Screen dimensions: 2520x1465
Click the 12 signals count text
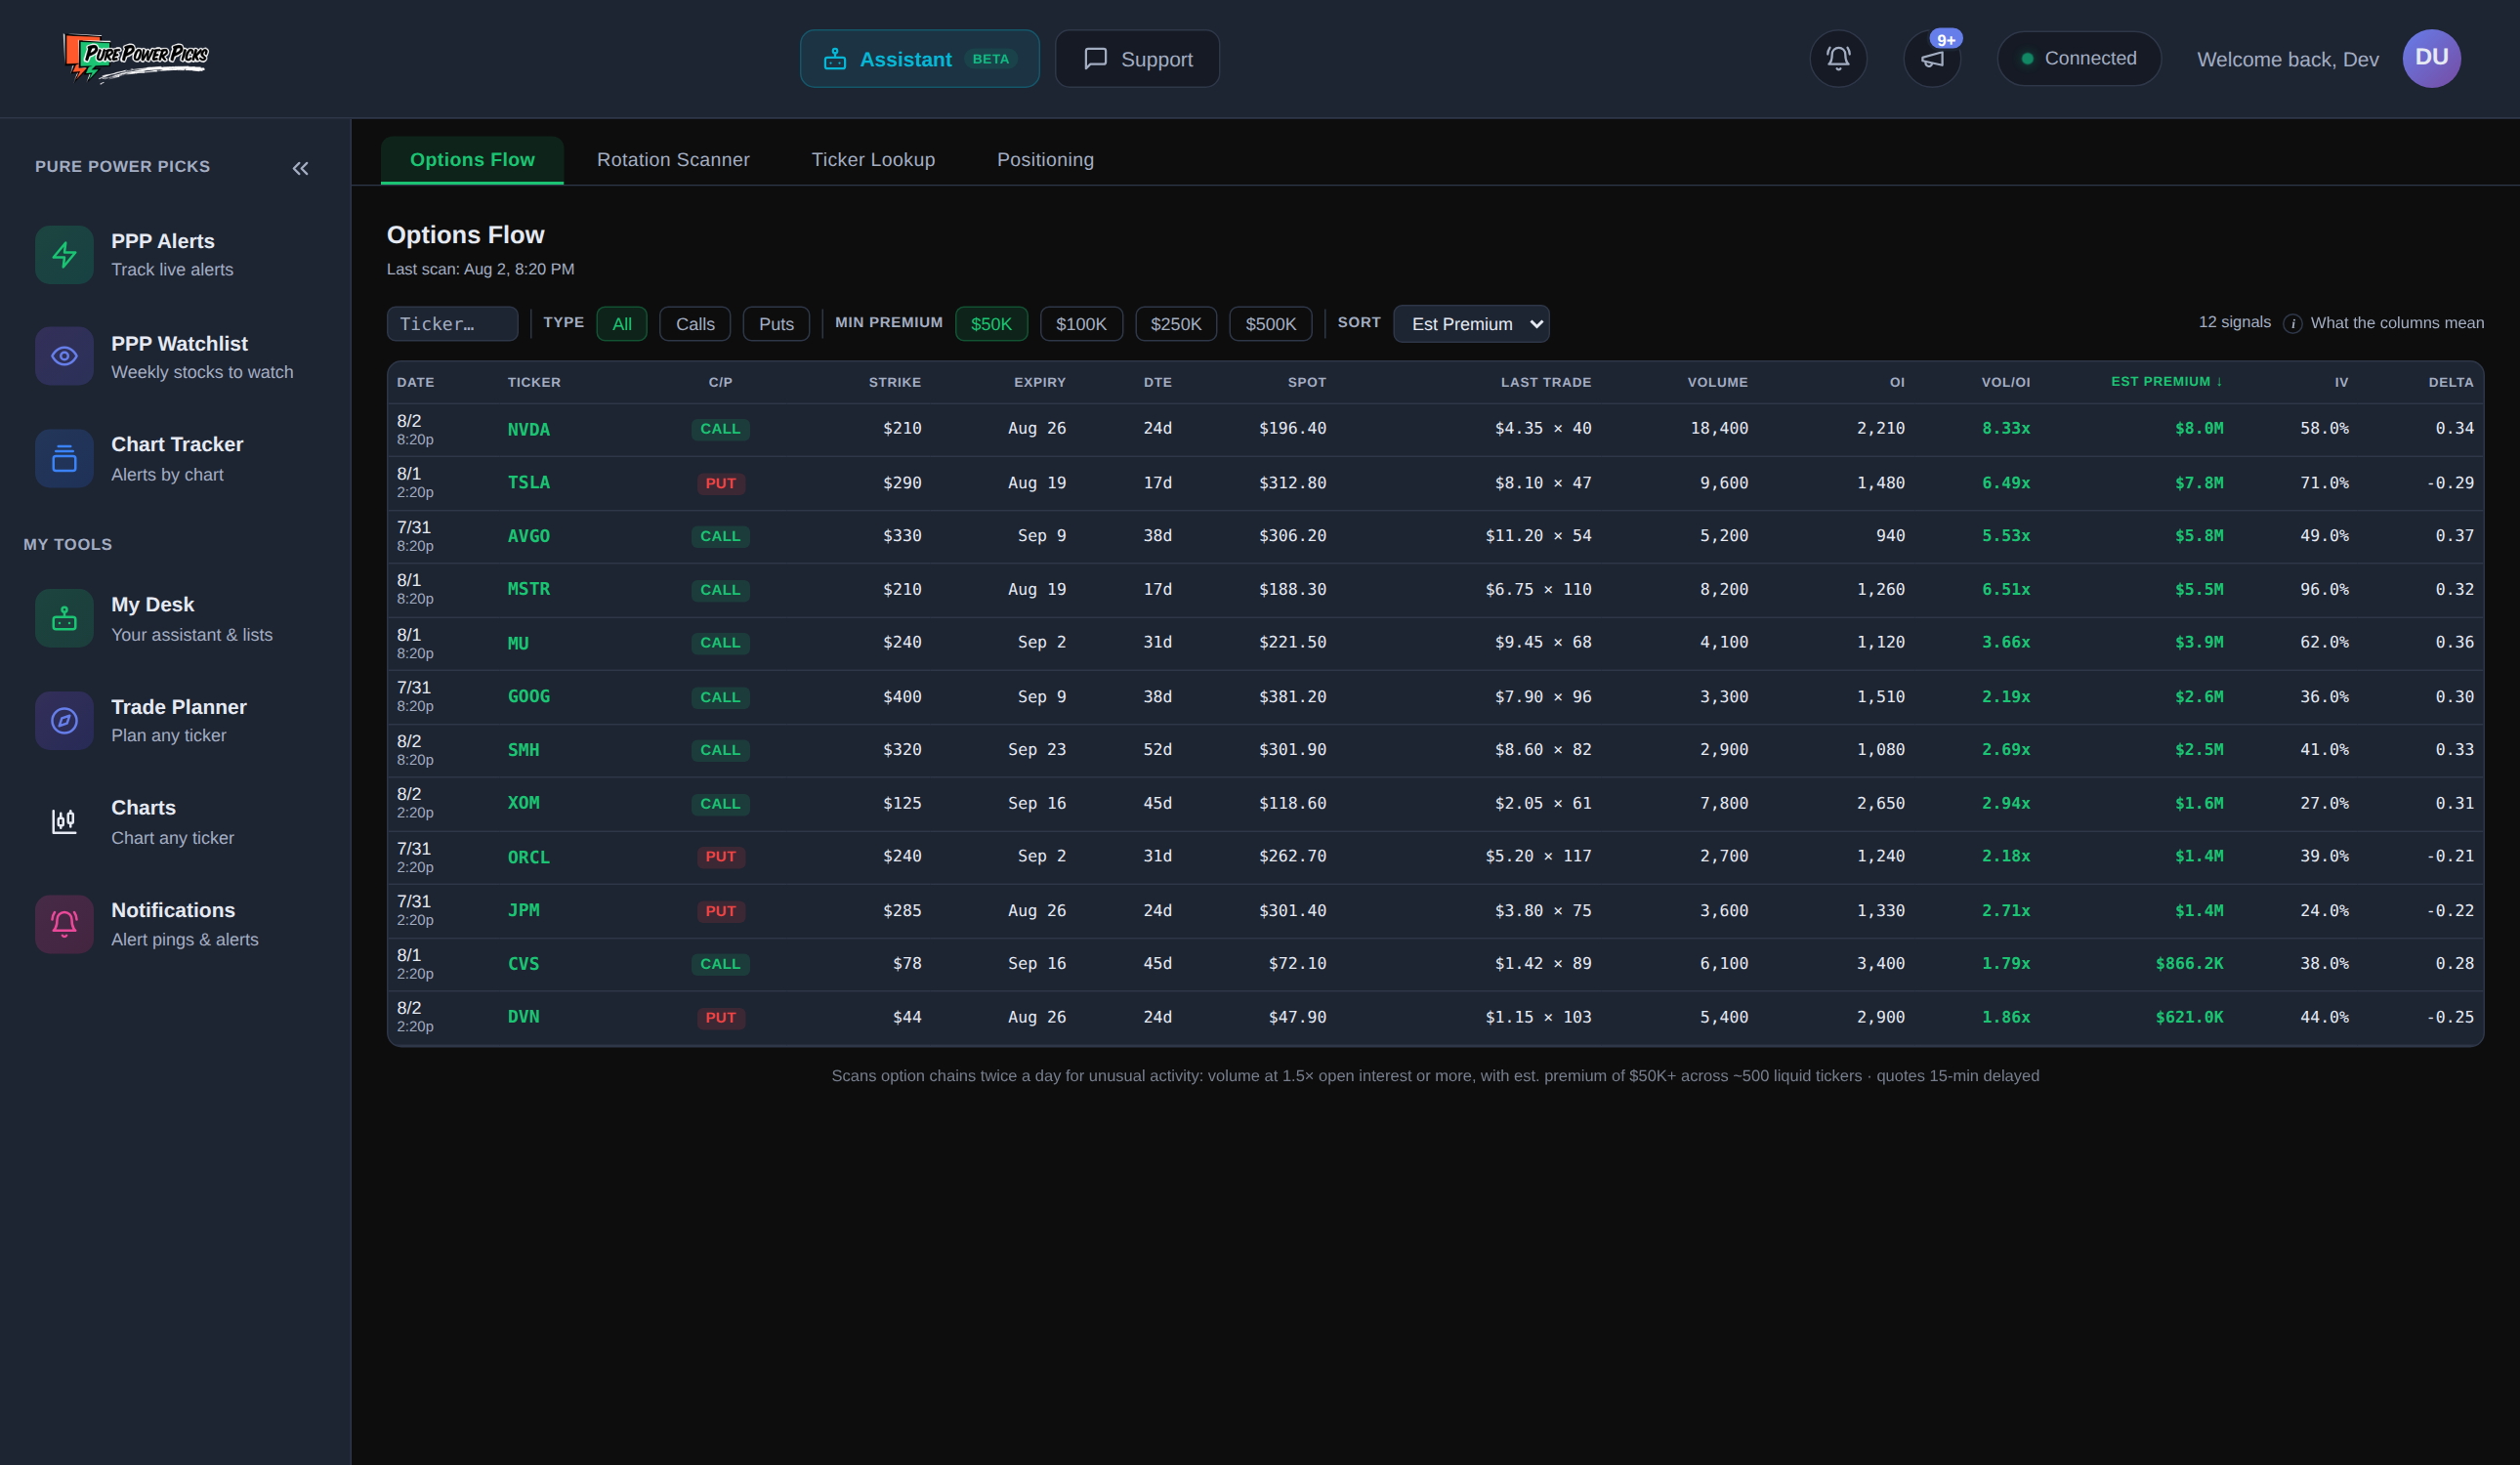[2234, 322]
